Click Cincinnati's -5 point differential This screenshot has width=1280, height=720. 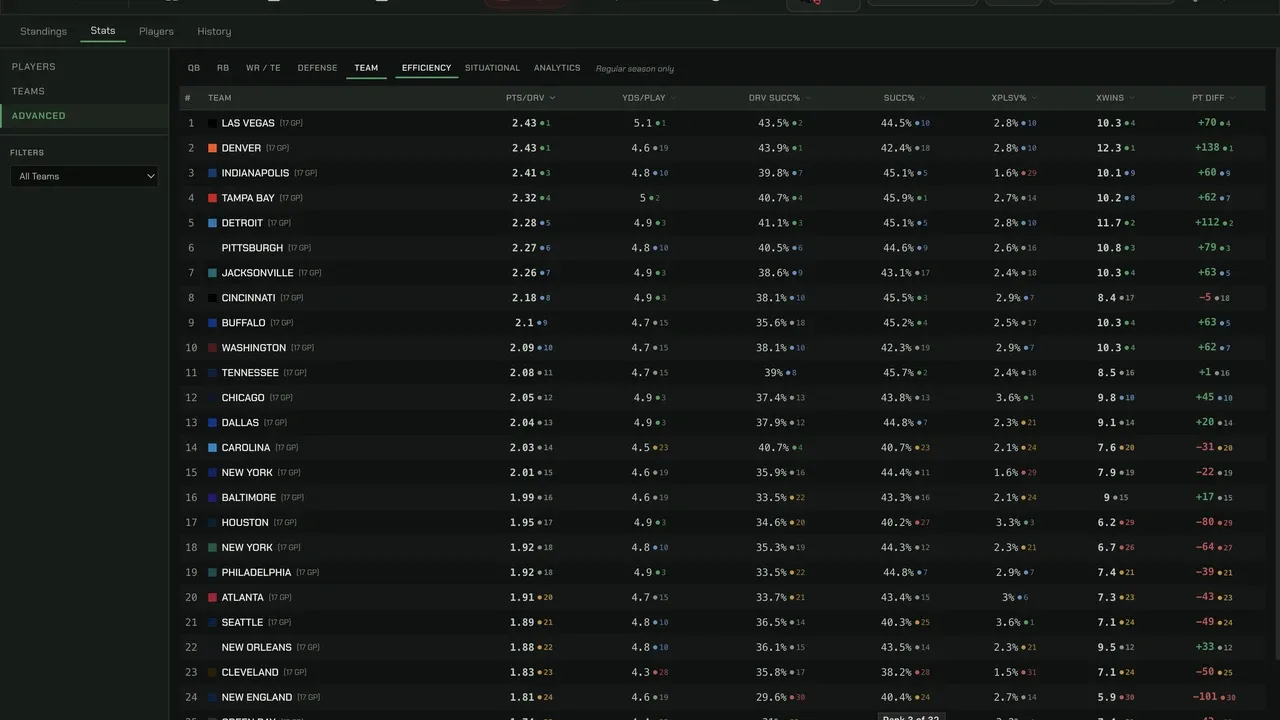[1205, 298]
